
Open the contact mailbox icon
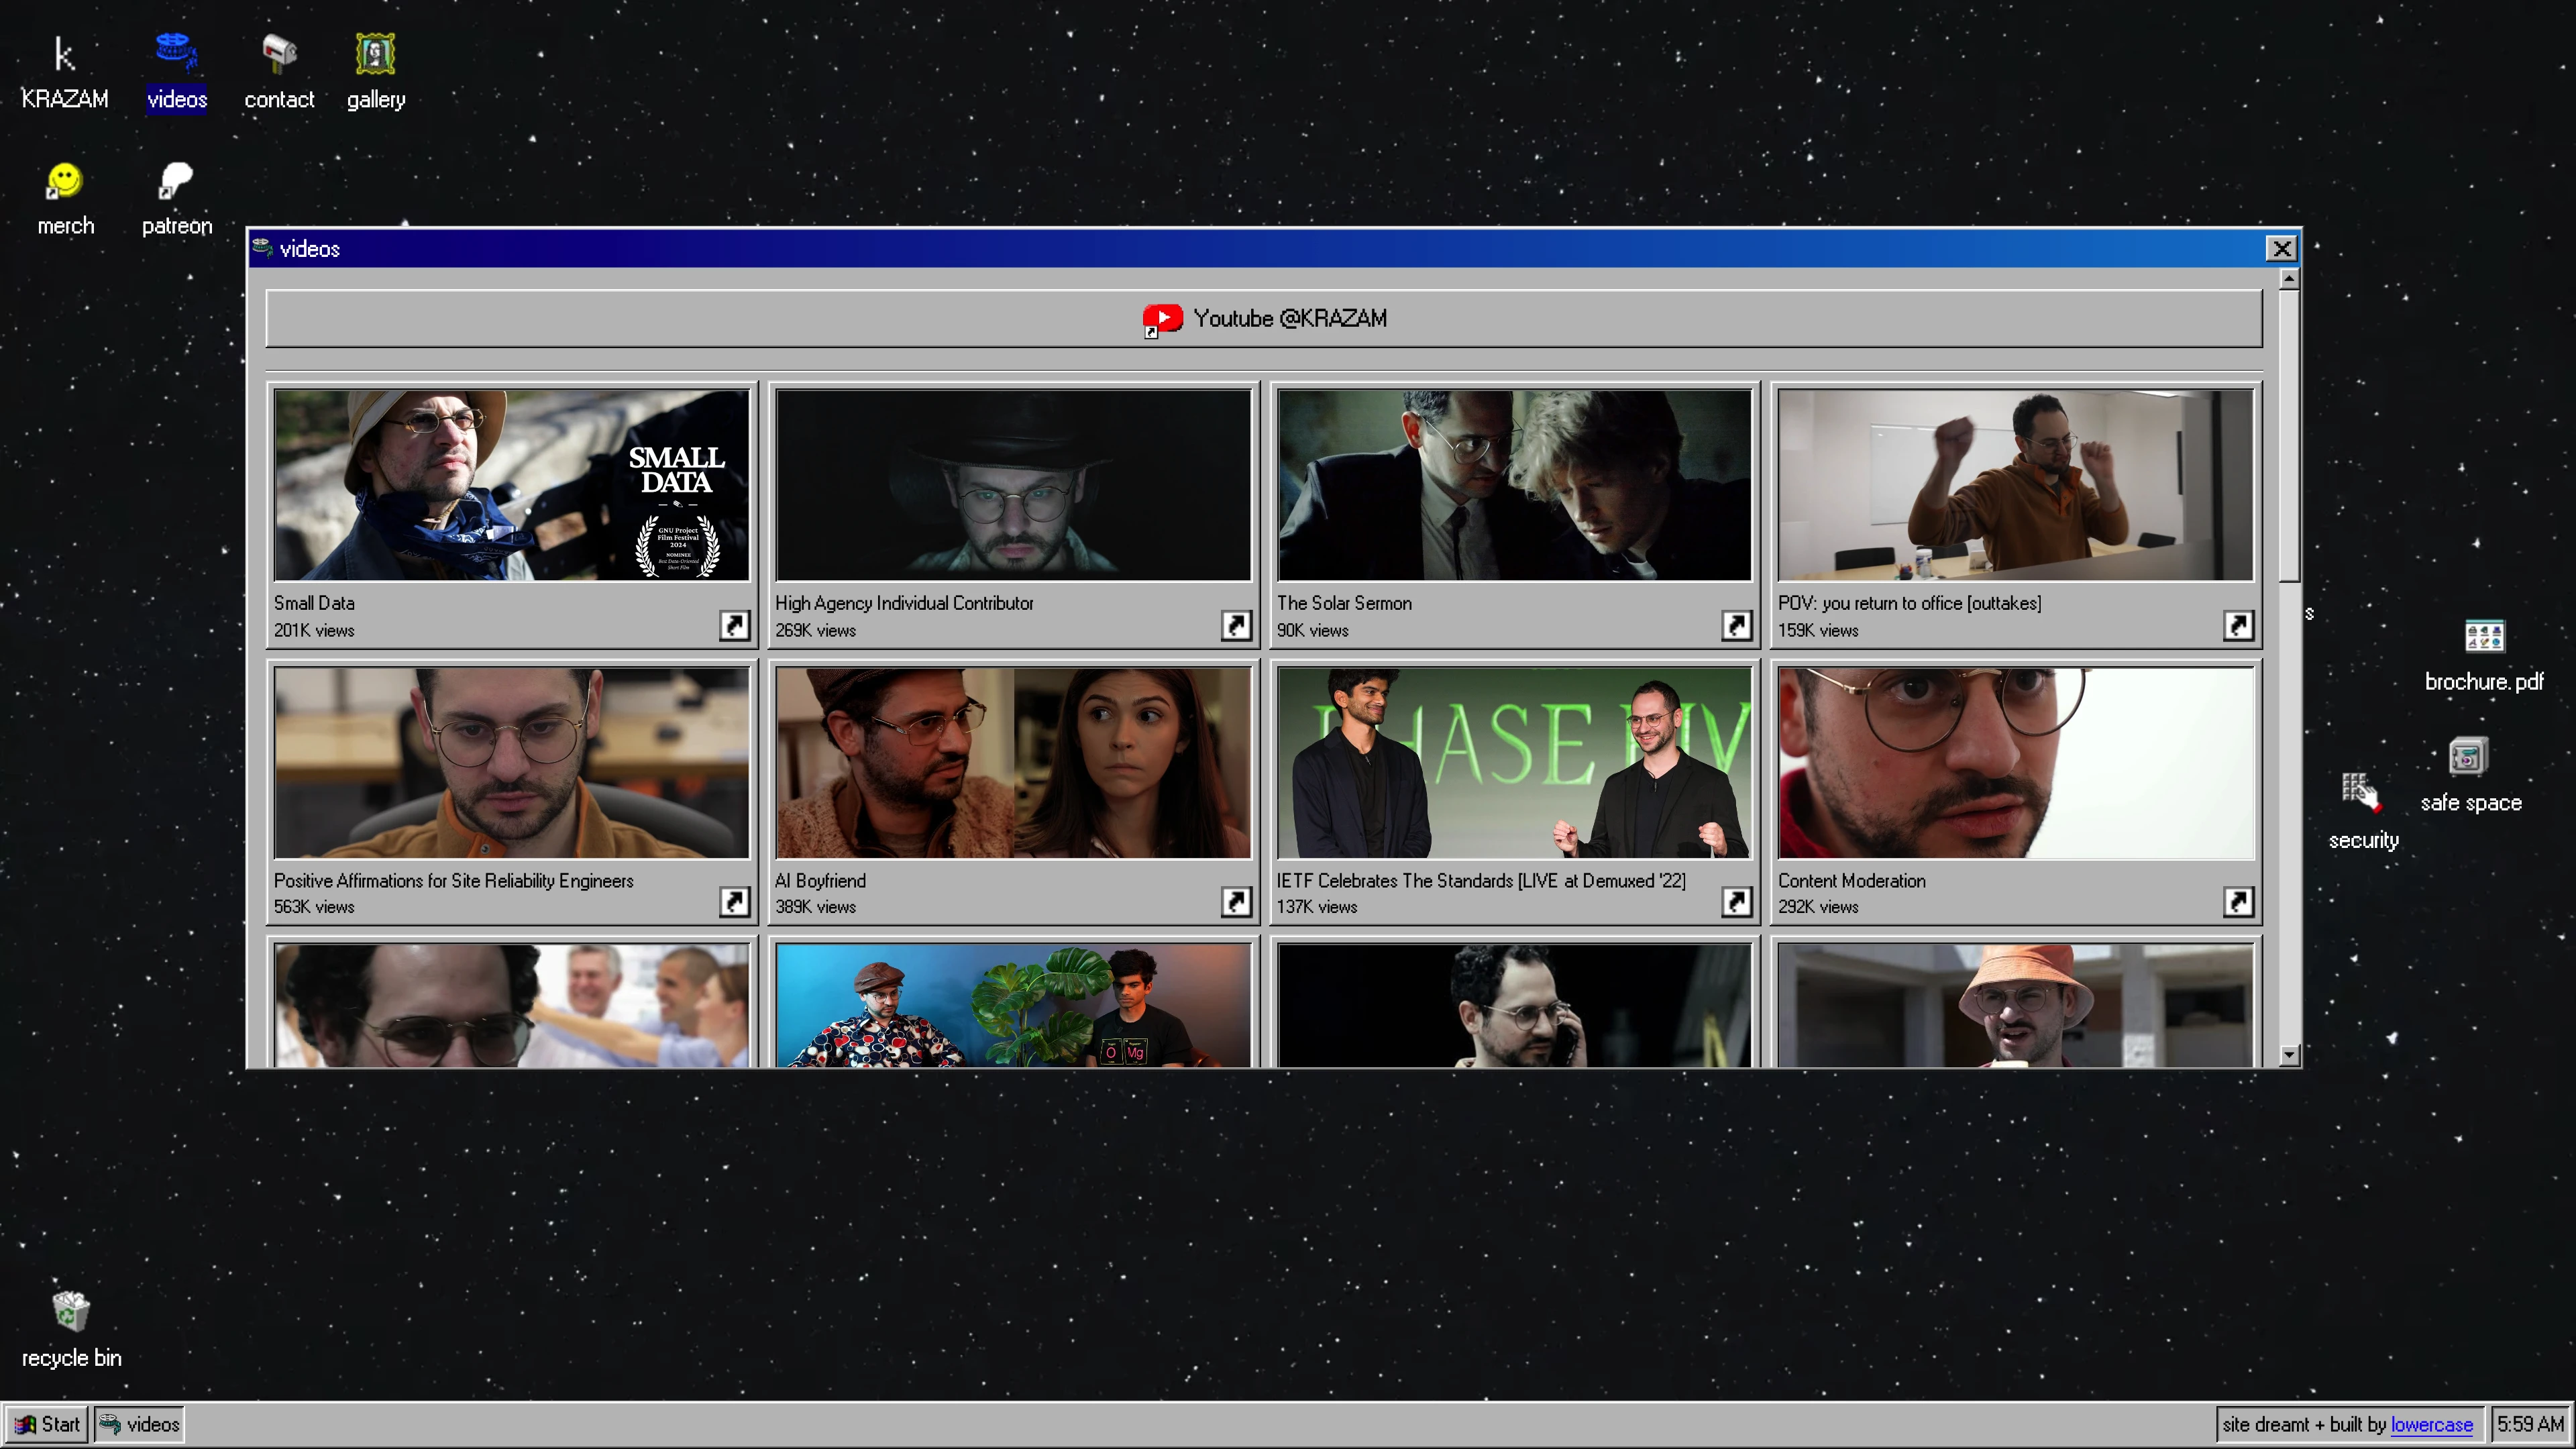(x=279, y=70)
